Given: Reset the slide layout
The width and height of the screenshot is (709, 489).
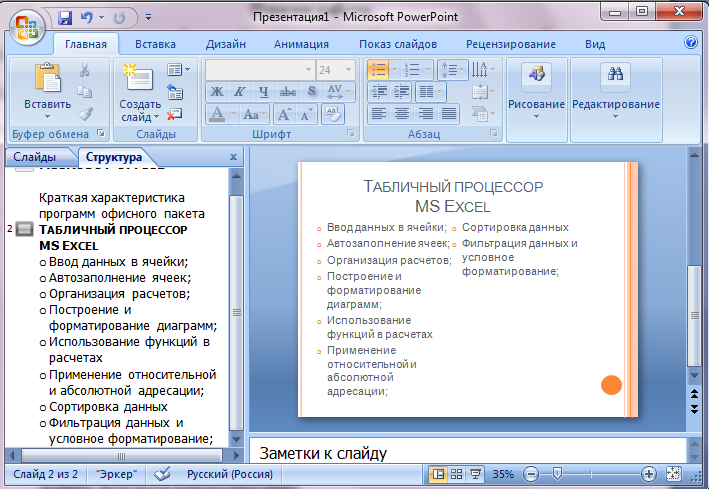Looking at the screenshot, I should point(175,92).
